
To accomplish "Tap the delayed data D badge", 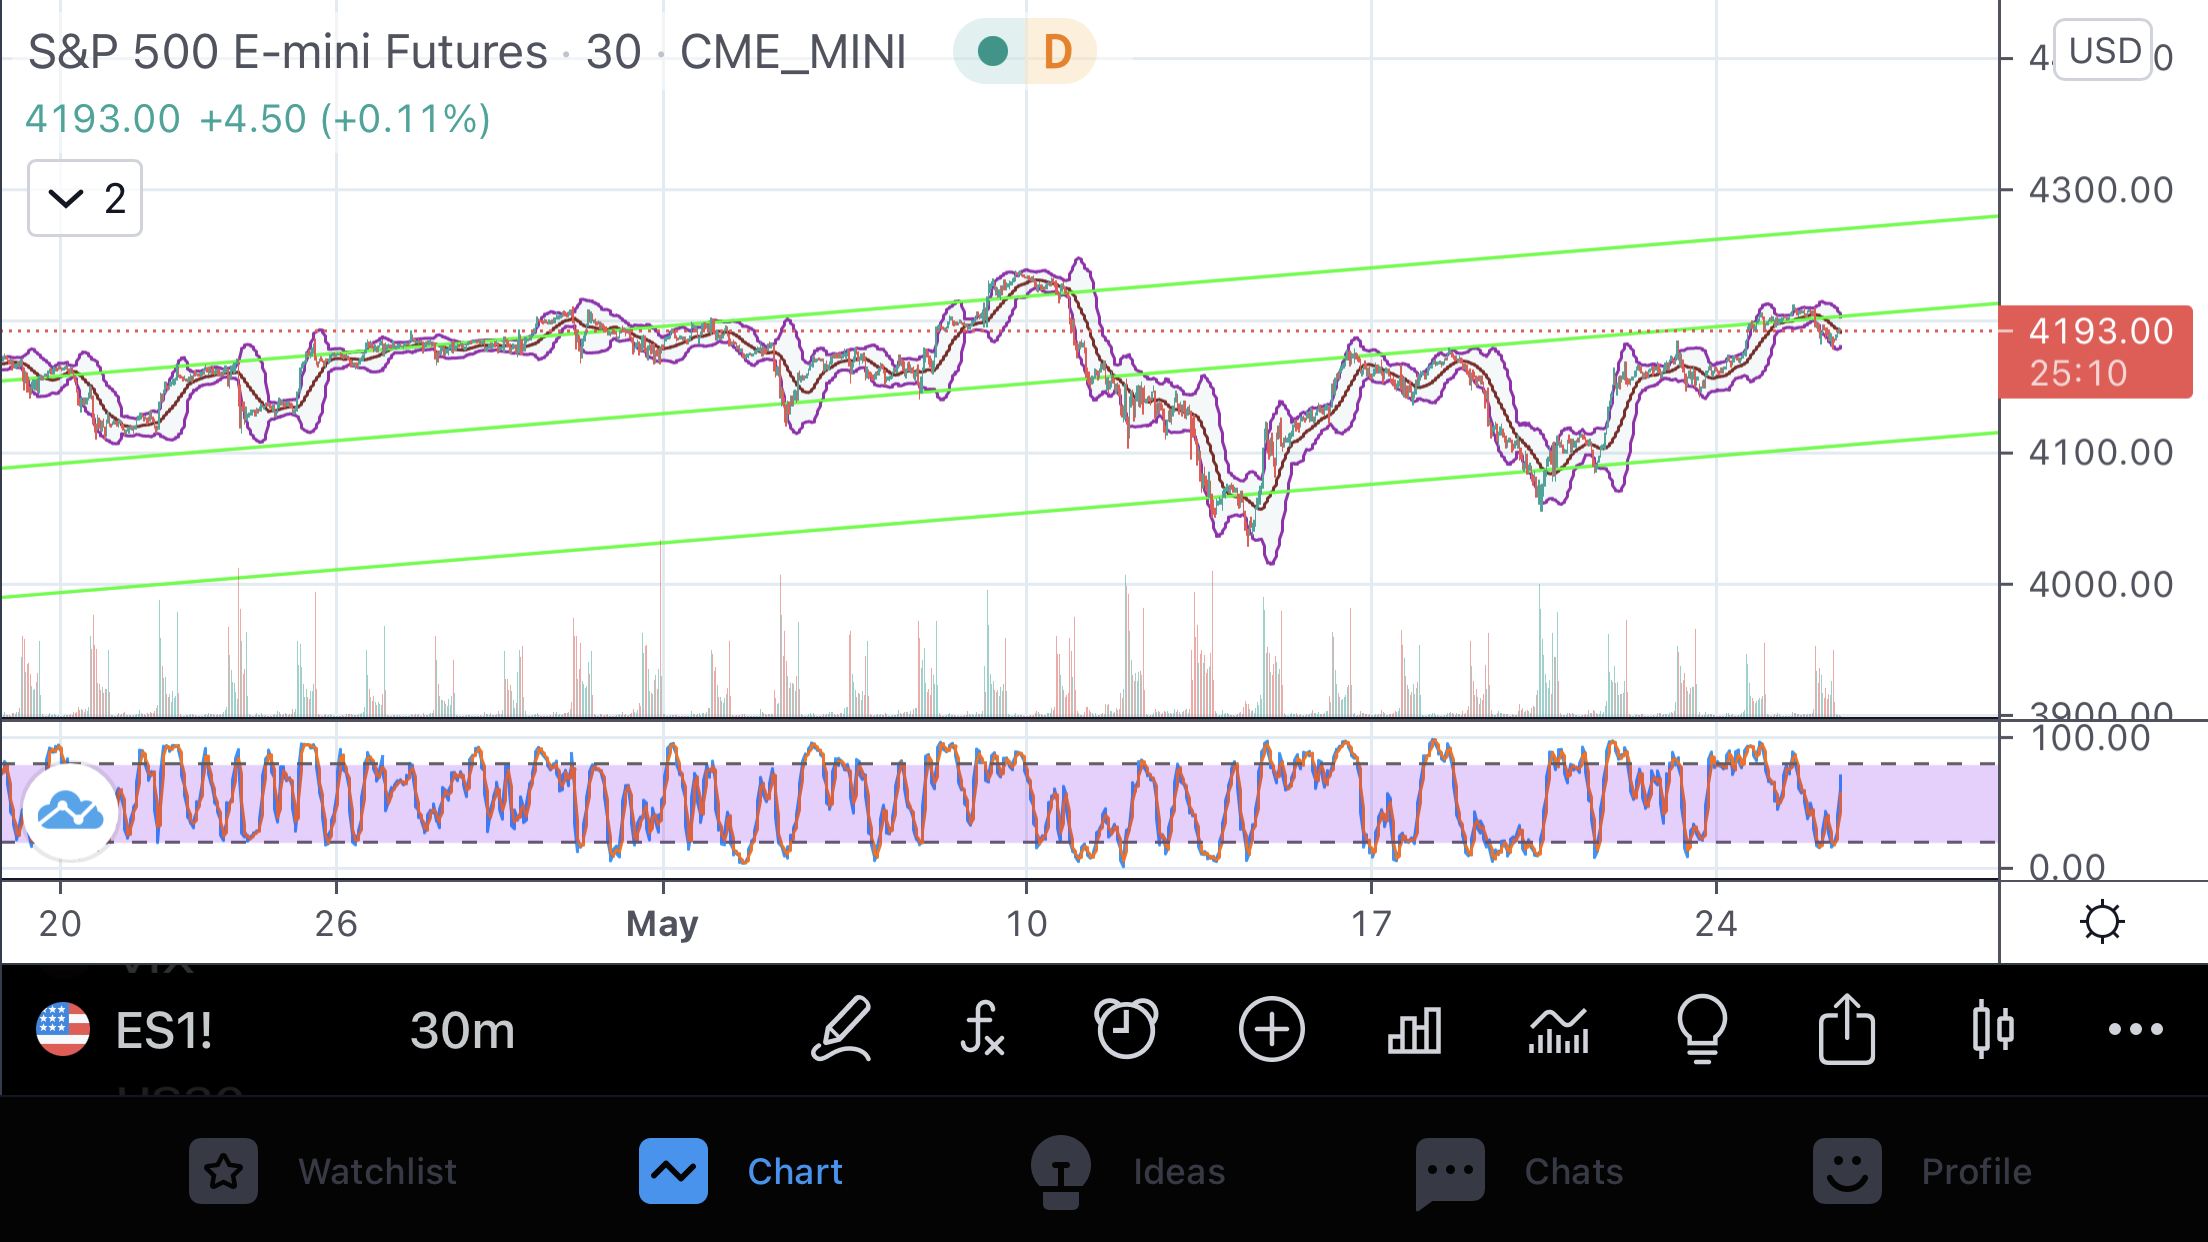I will click(x=1060, y=51).
